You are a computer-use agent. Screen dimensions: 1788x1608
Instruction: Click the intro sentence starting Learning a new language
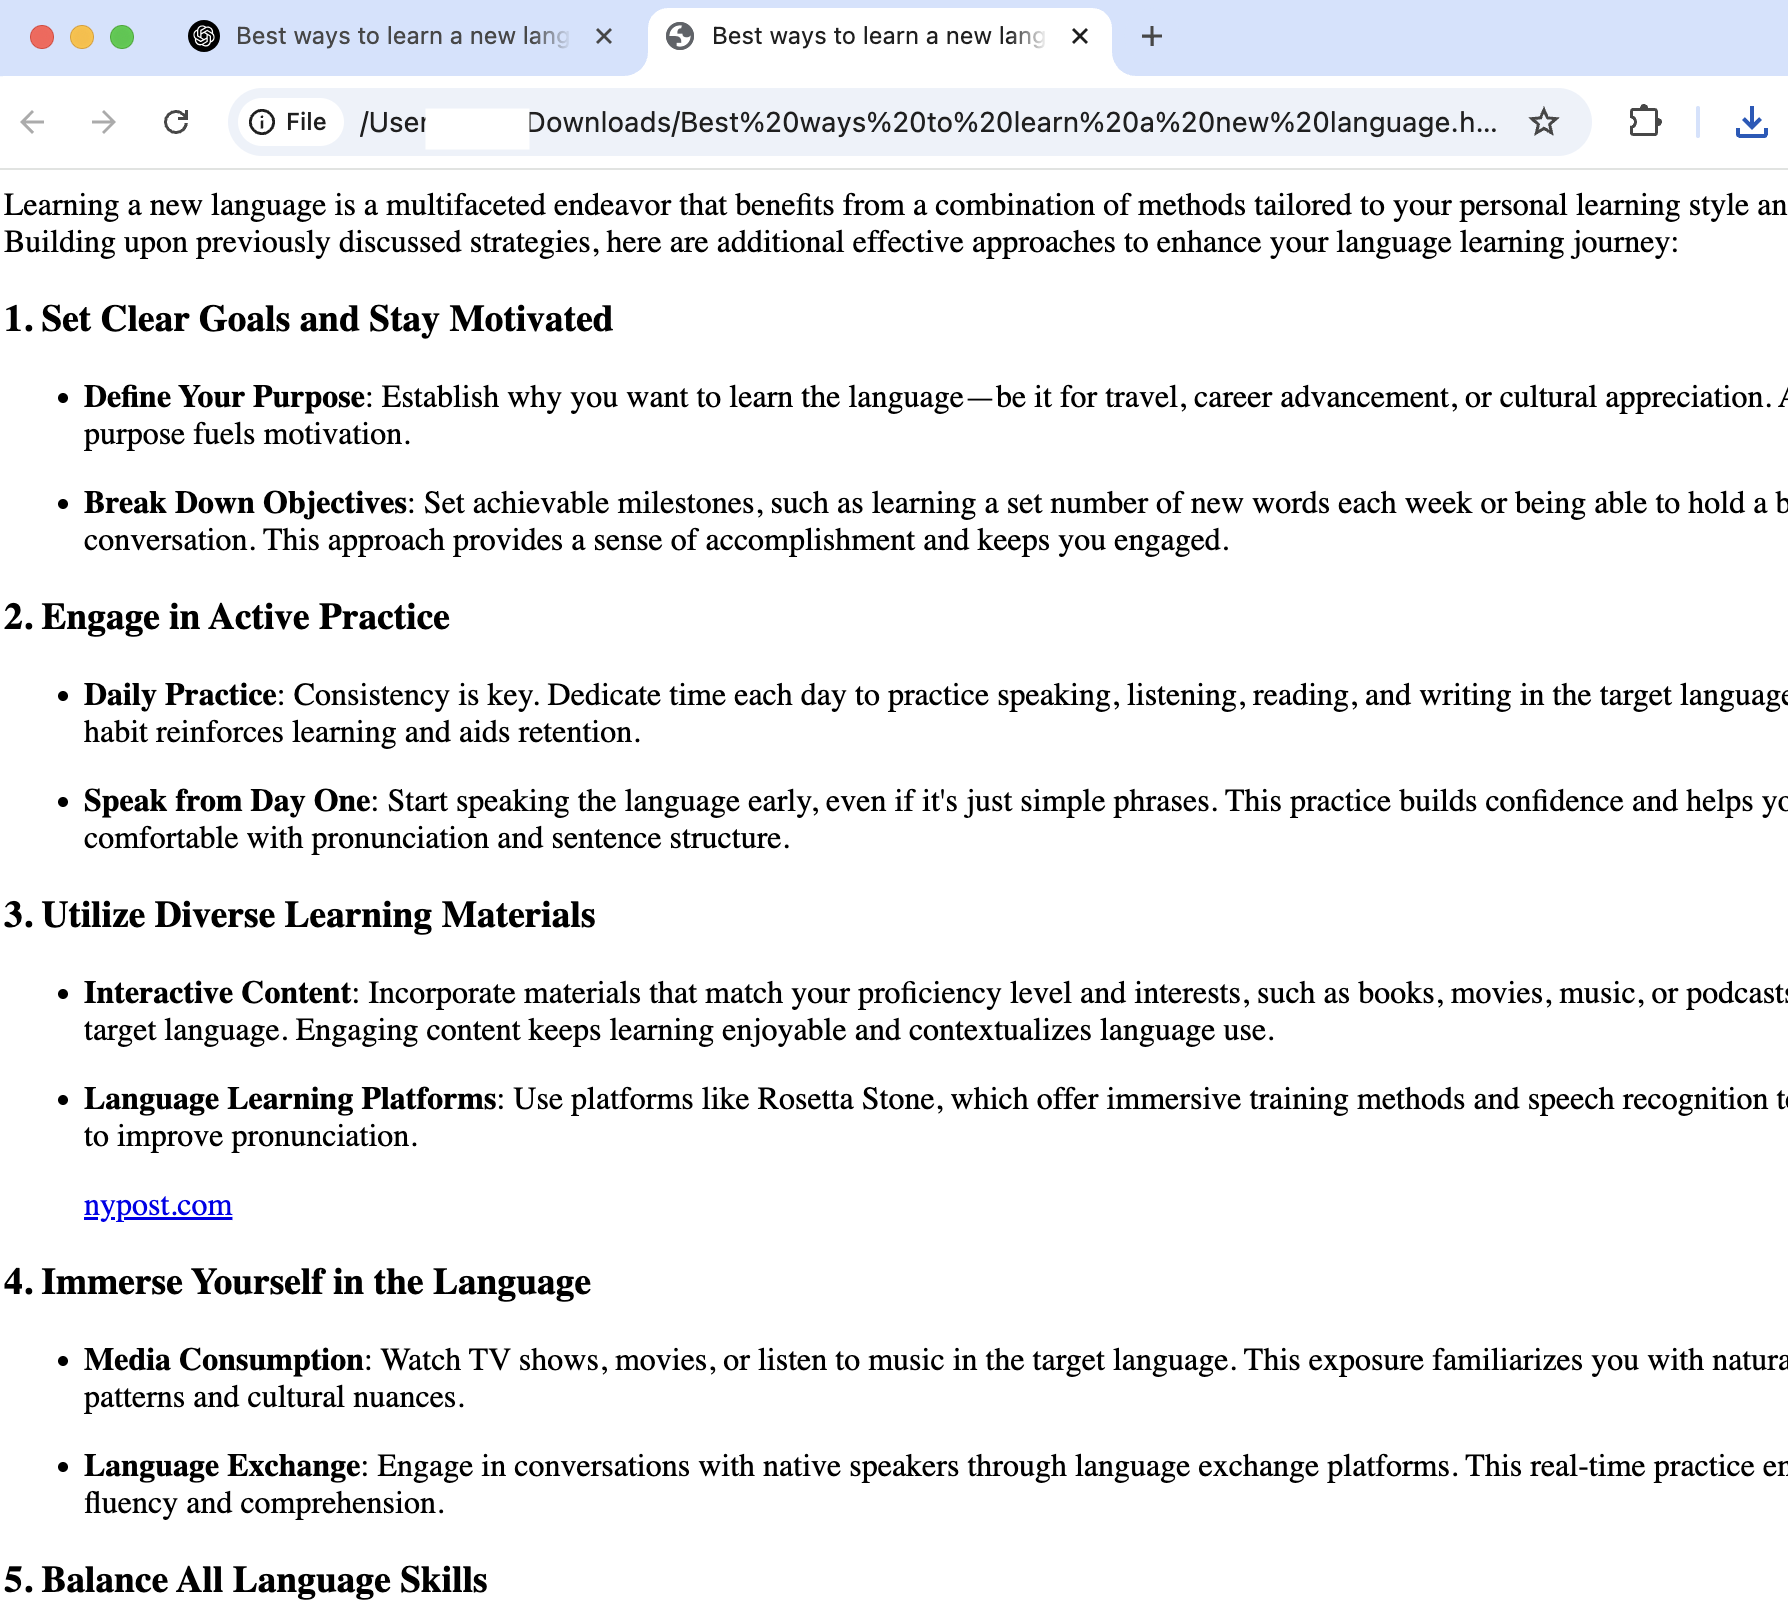pos(895,205)
